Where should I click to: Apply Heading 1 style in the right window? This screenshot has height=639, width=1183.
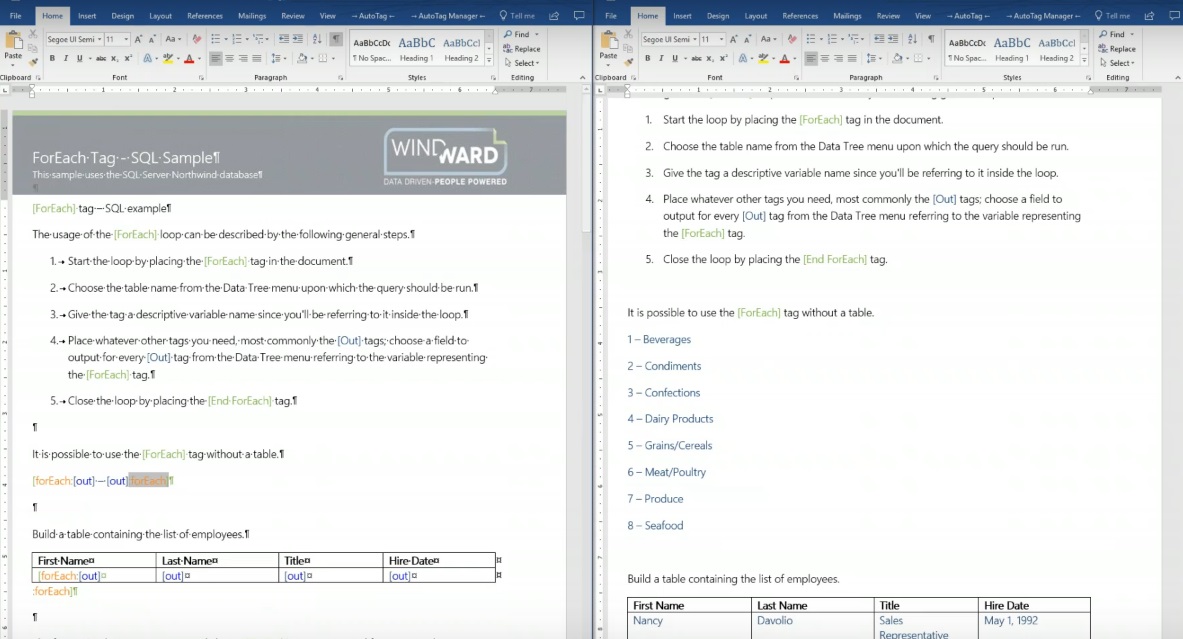coord(1012,48)
